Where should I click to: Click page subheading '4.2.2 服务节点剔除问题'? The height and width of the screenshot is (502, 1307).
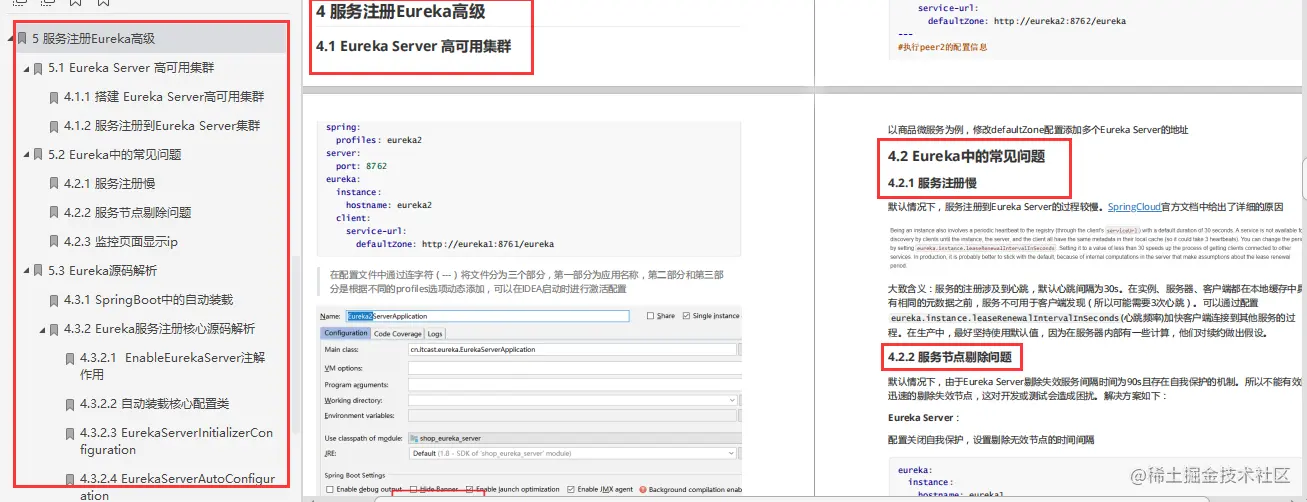pos(950,357)
